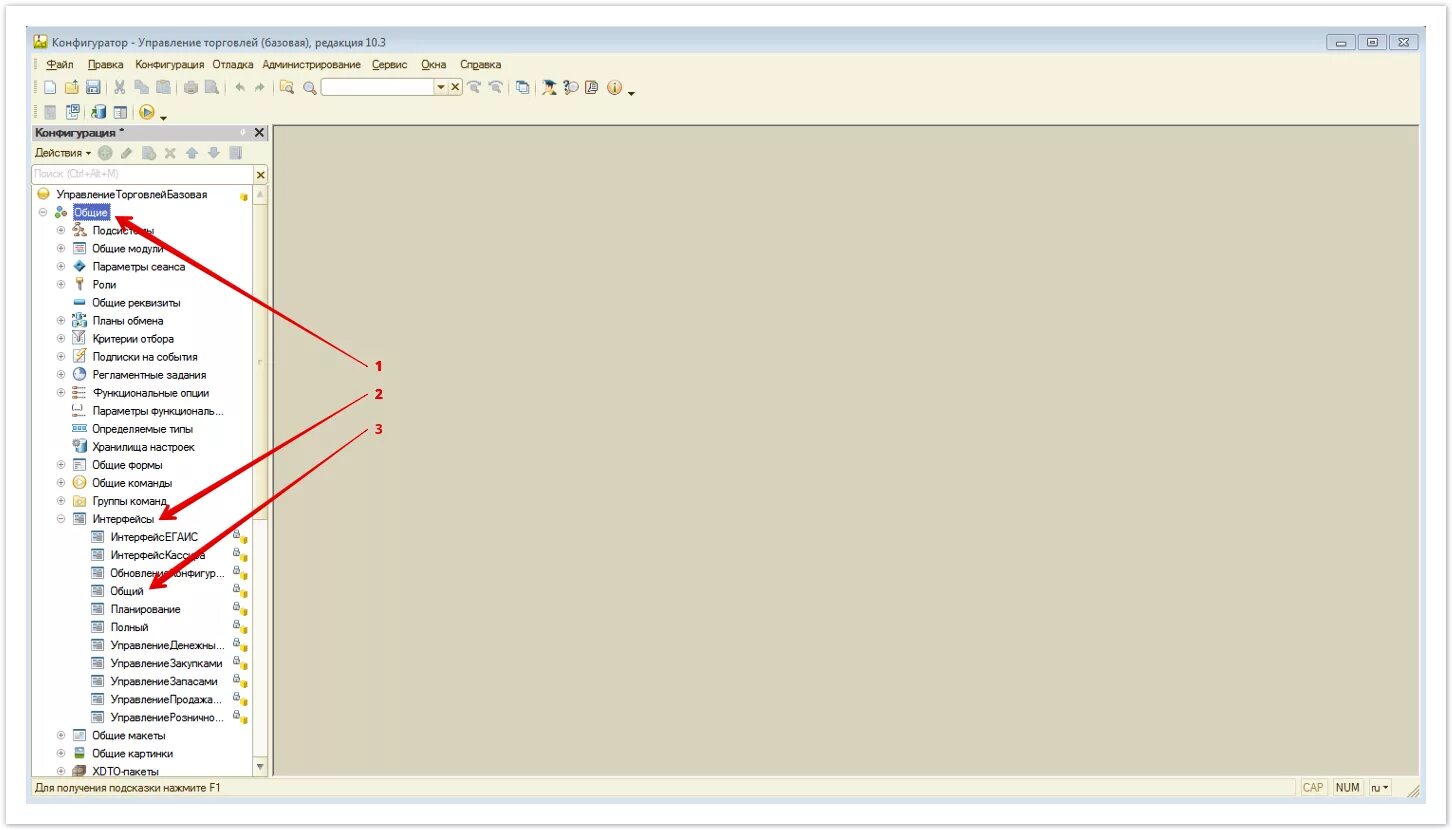1452x830 pixels.
Task: Open the Действия dropdown menu
Action: 63,153
